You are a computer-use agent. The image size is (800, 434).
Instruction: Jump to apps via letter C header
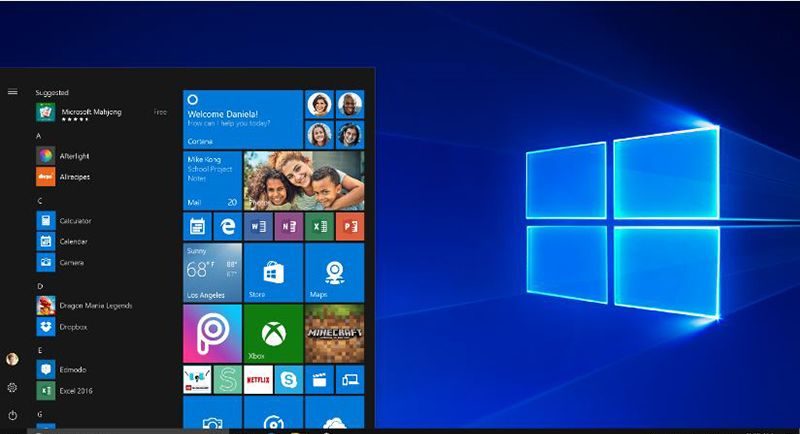(x=40, y=201)
